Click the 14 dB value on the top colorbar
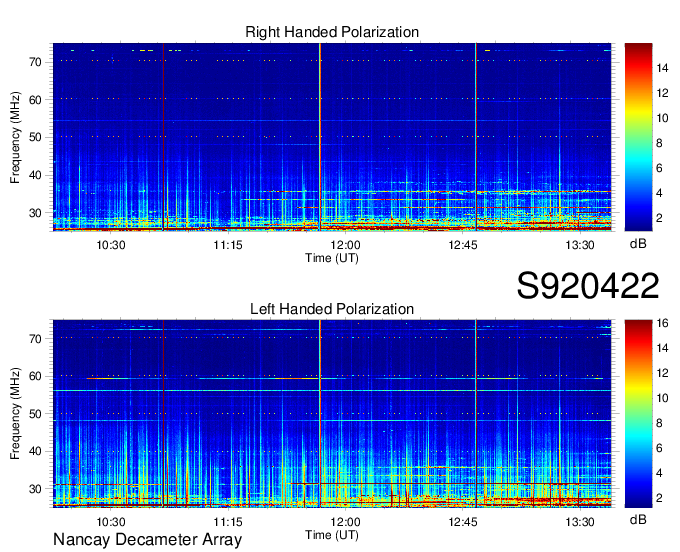 (662, 68)
